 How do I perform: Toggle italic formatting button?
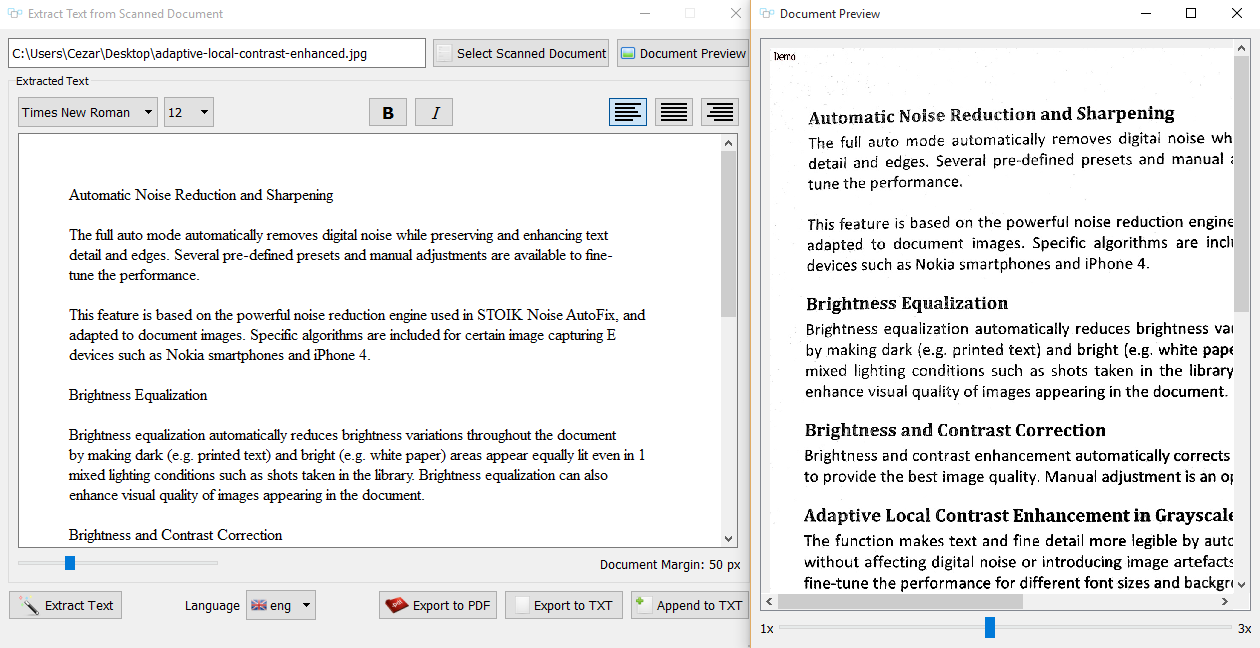click(x=434, y=112)
